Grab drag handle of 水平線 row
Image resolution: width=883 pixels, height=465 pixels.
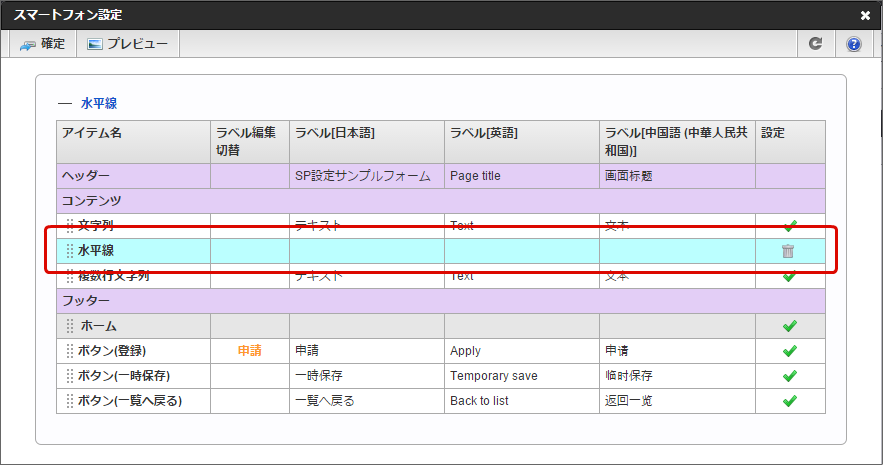click(70, 251)
